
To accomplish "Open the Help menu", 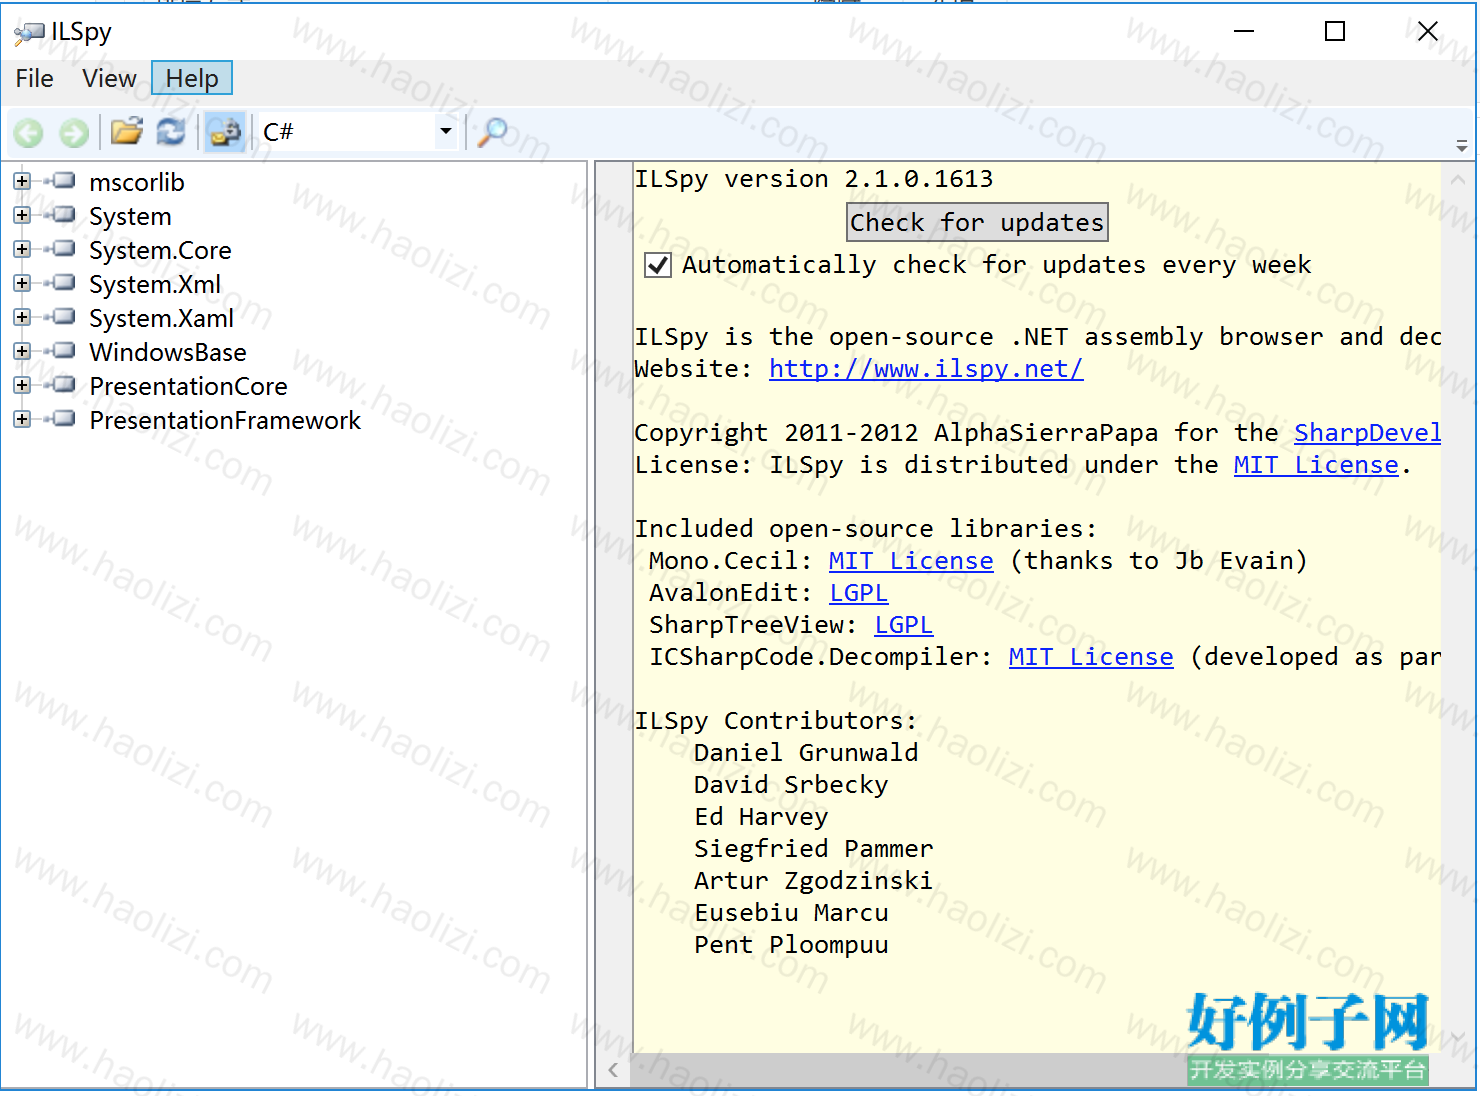I will click(x=192, y=78).
